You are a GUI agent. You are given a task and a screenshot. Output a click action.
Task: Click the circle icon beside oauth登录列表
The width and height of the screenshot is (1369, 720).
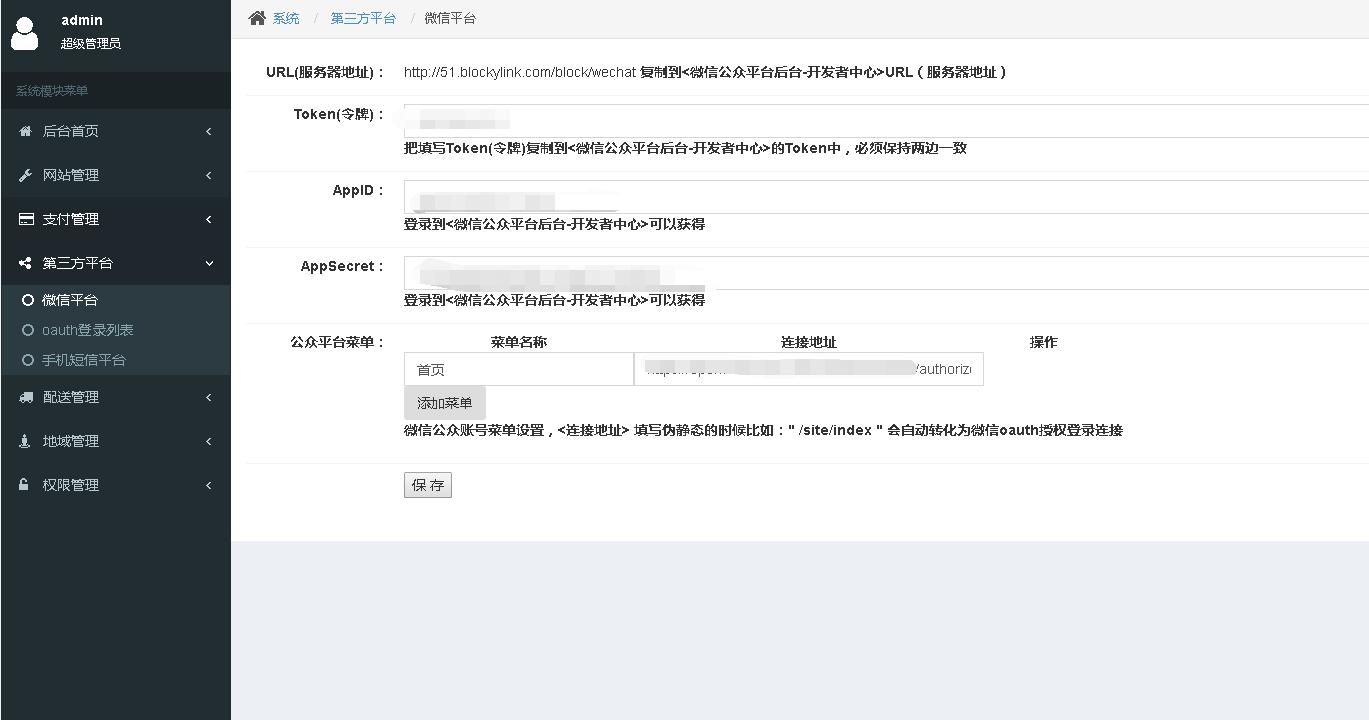click(28, 330)
